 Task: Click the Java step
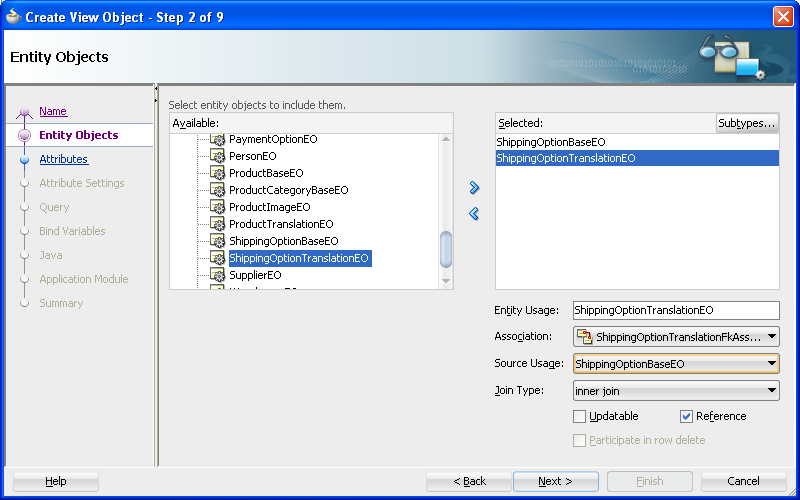51,255
